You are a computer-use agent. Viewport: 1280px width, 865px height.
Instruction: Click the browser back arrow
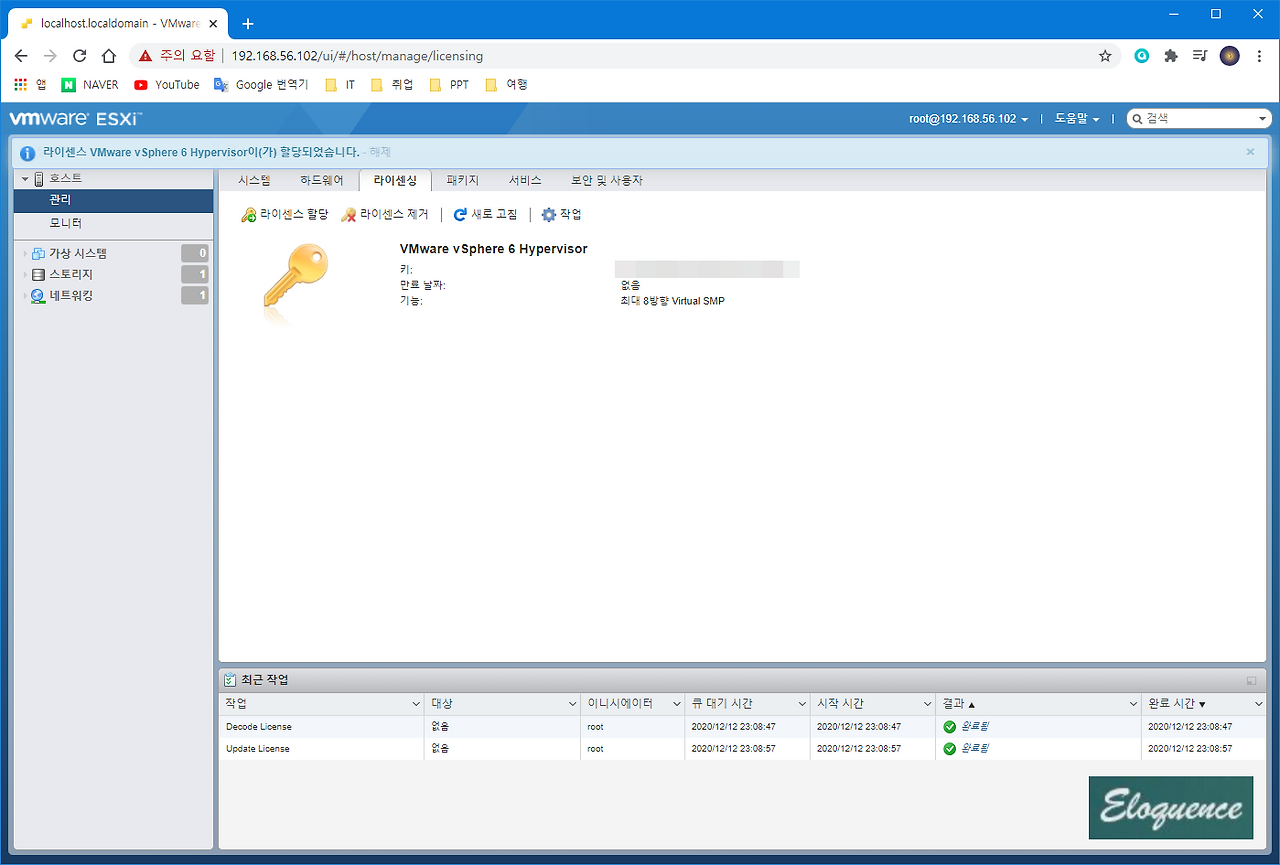pyautogui.click(x=21, y=56)
